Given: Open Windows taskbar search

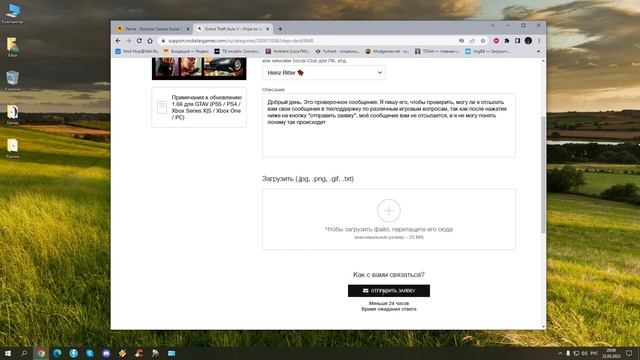Looking at the screenshot, I should tap(24, 353).
